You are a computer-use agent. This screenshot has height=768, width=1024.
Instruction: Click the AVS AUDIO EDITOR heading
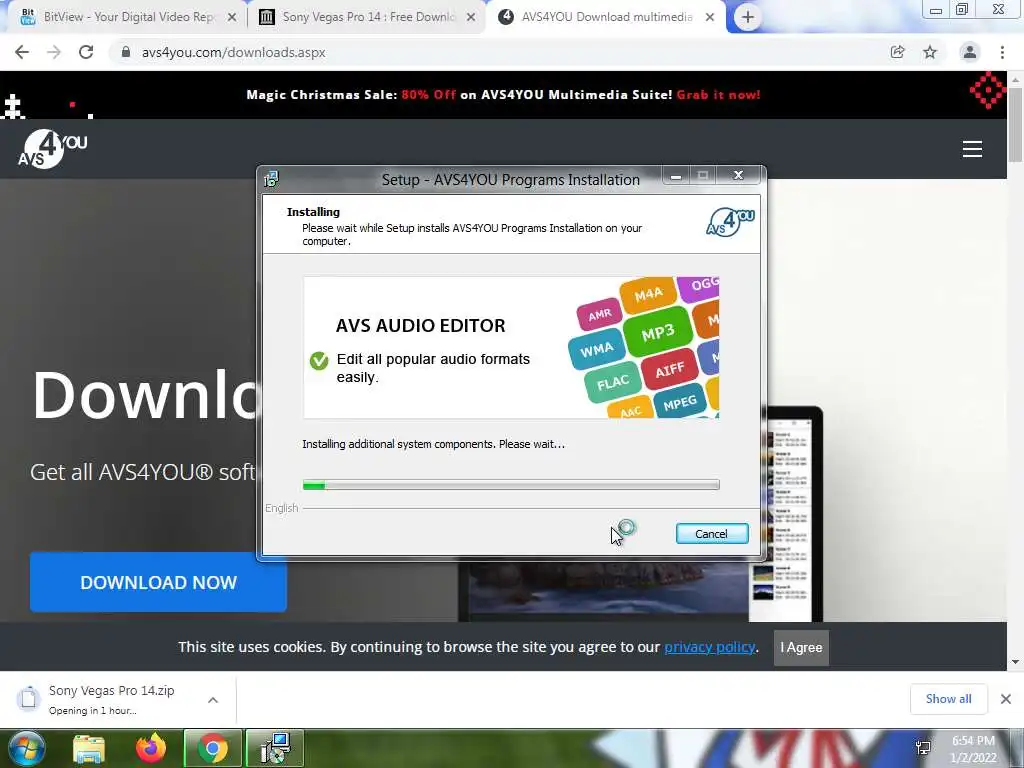pos(421,325)
